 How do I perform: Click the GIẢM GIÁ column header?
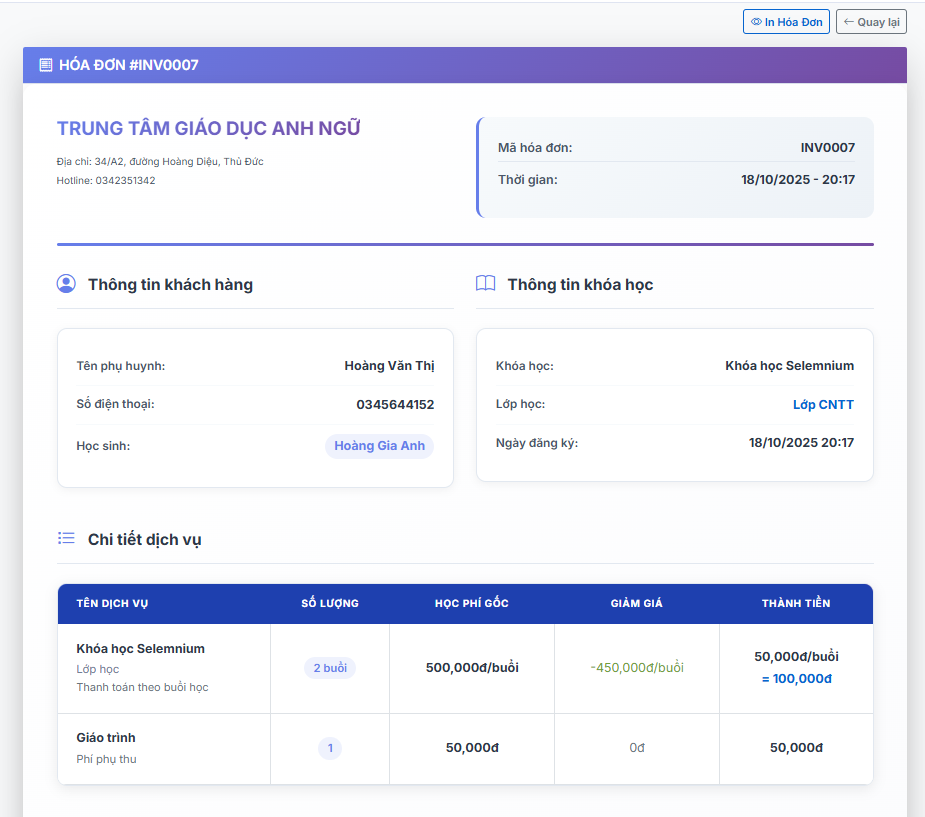pyautogui.click(x=636, y=603)
